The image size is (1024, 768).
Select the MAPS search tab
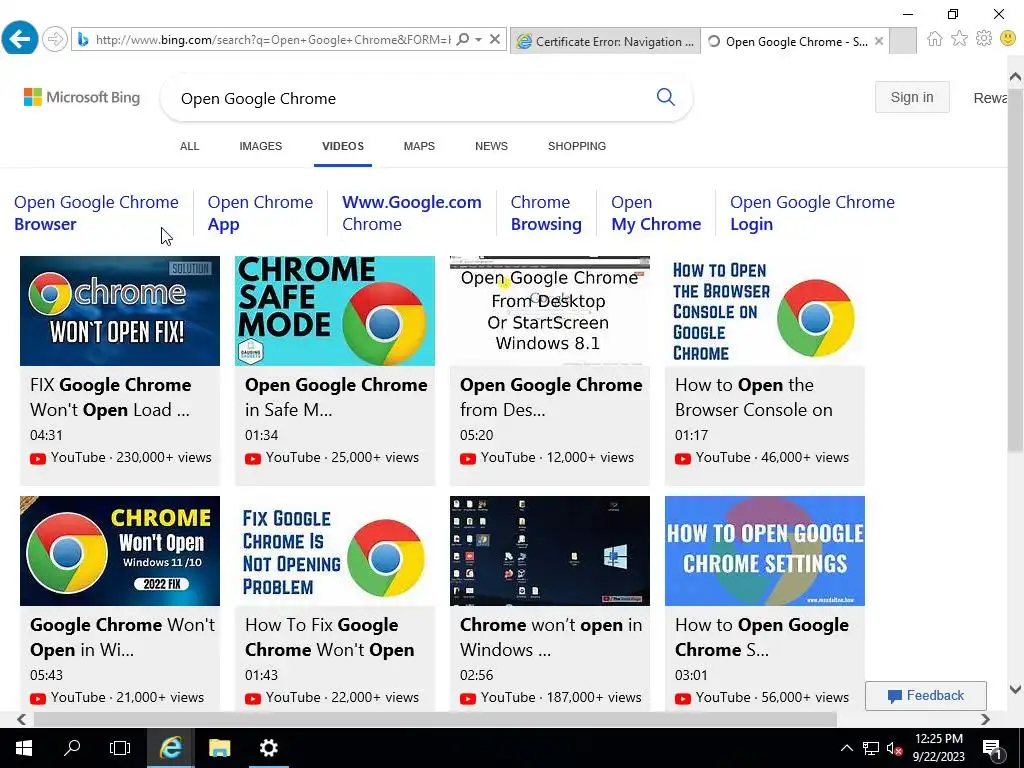(x=419, y=146)
